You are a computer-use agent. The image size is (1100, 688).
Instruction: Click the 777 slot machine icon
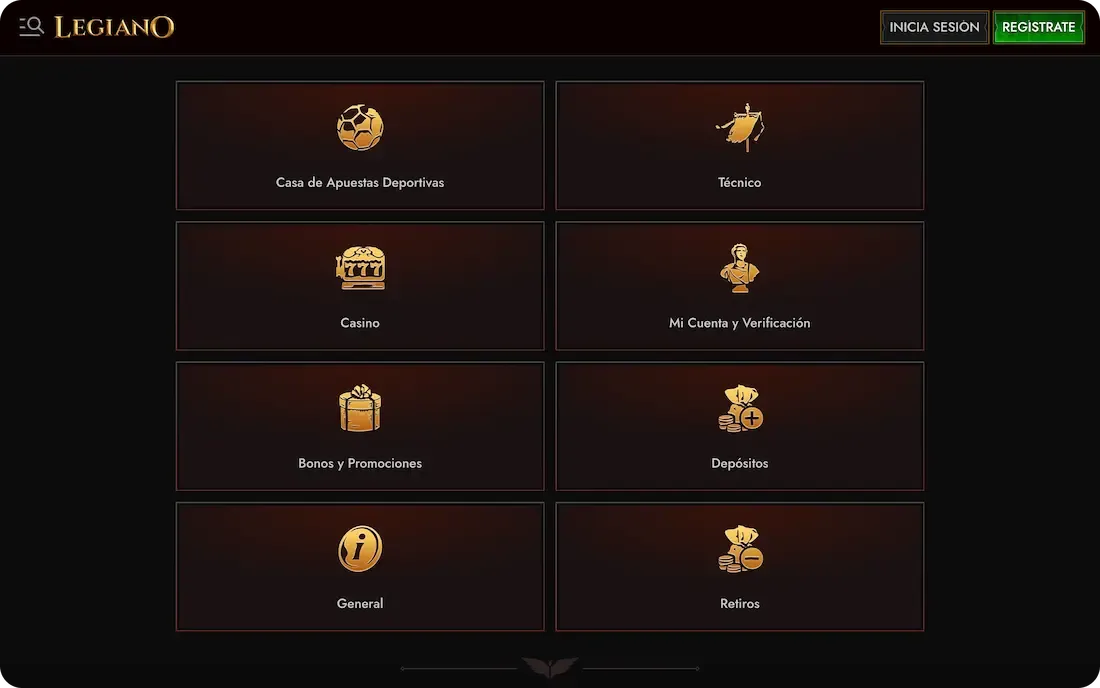click(x=360, y=268)
